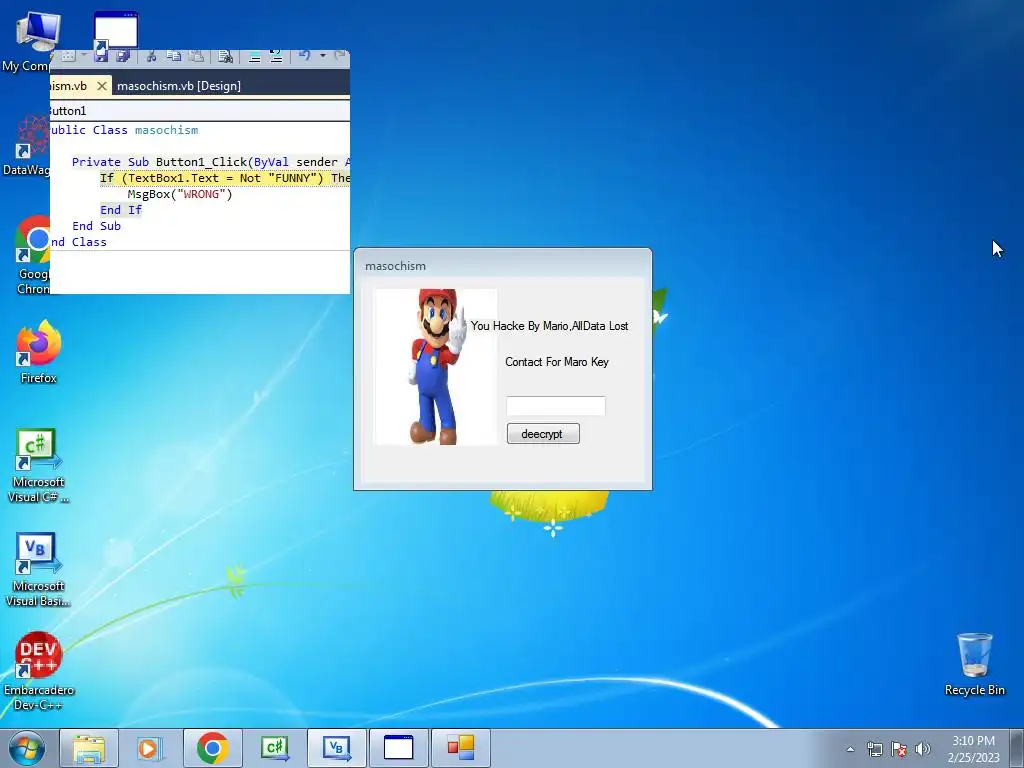Switch to the running form window in taskbar
Viewport: 1024px width, 768px height.
click(x=398, y=748)
